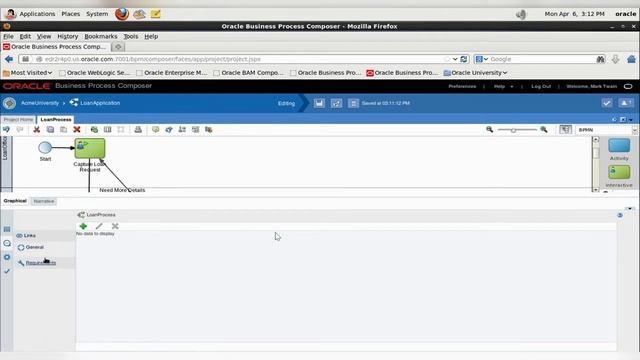The width and height of the screenshot is (640, 360).
Task: Click the green plus add icon under LoanProcess
Action: pos(83,226)
